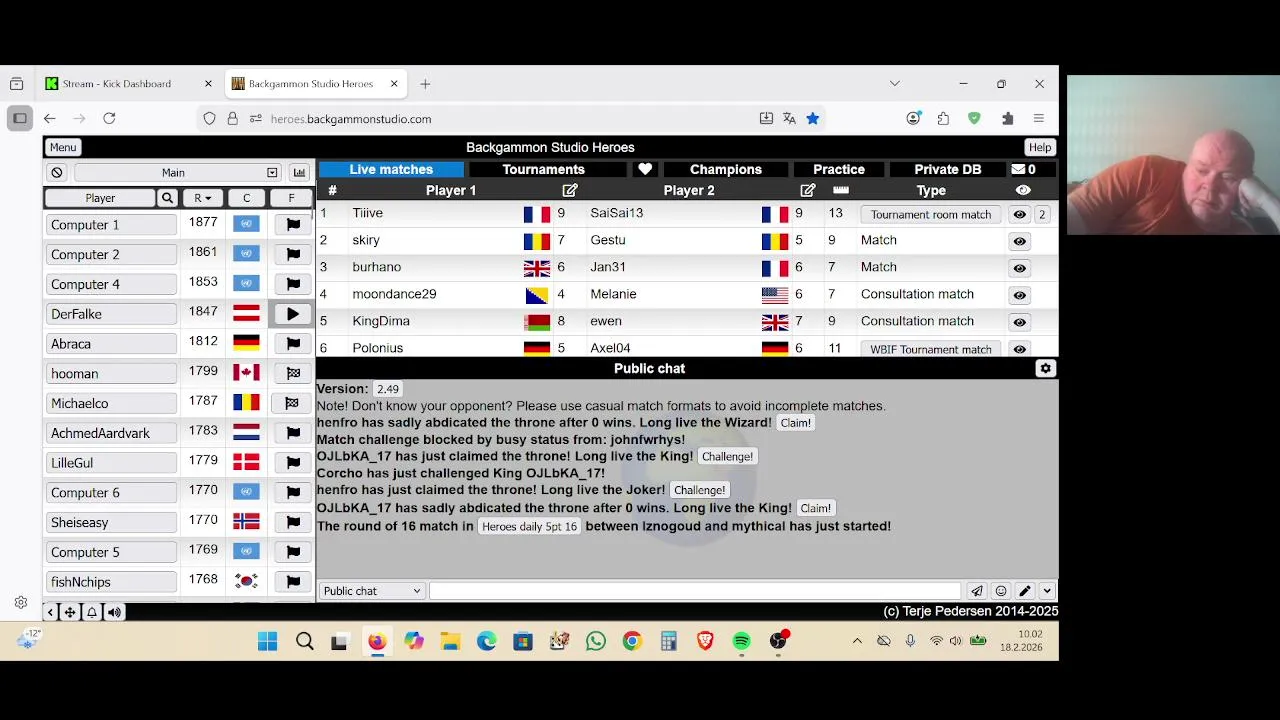Toggle sound with the speaker icon
This screenshot has height=720, width=1280.
pyautogui.click(x=114, y=612)
